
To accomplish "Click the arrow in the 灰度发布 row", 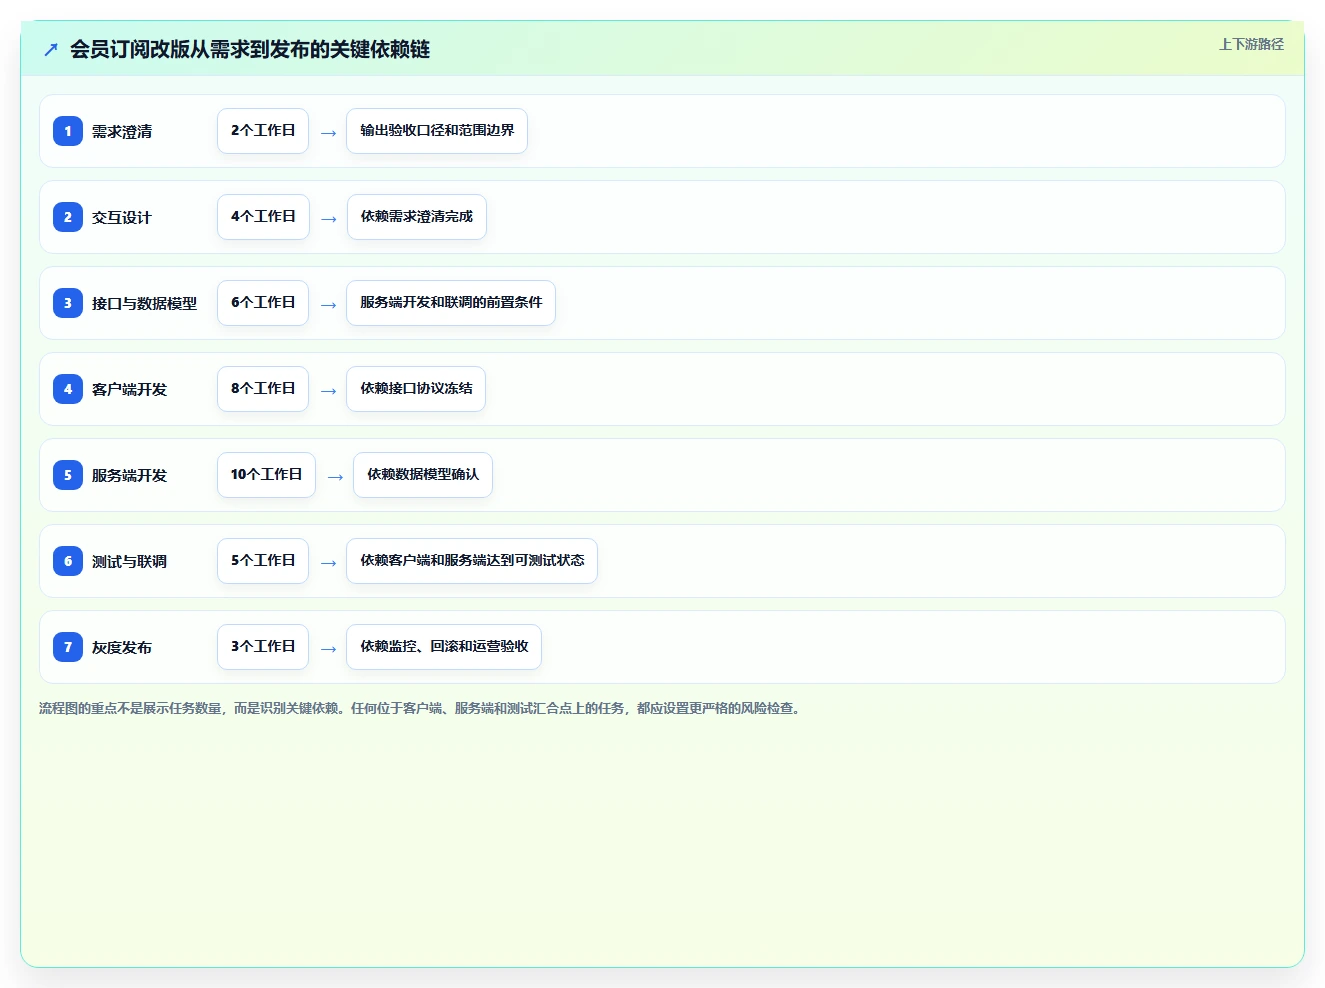I will click(x=328, y=649).
